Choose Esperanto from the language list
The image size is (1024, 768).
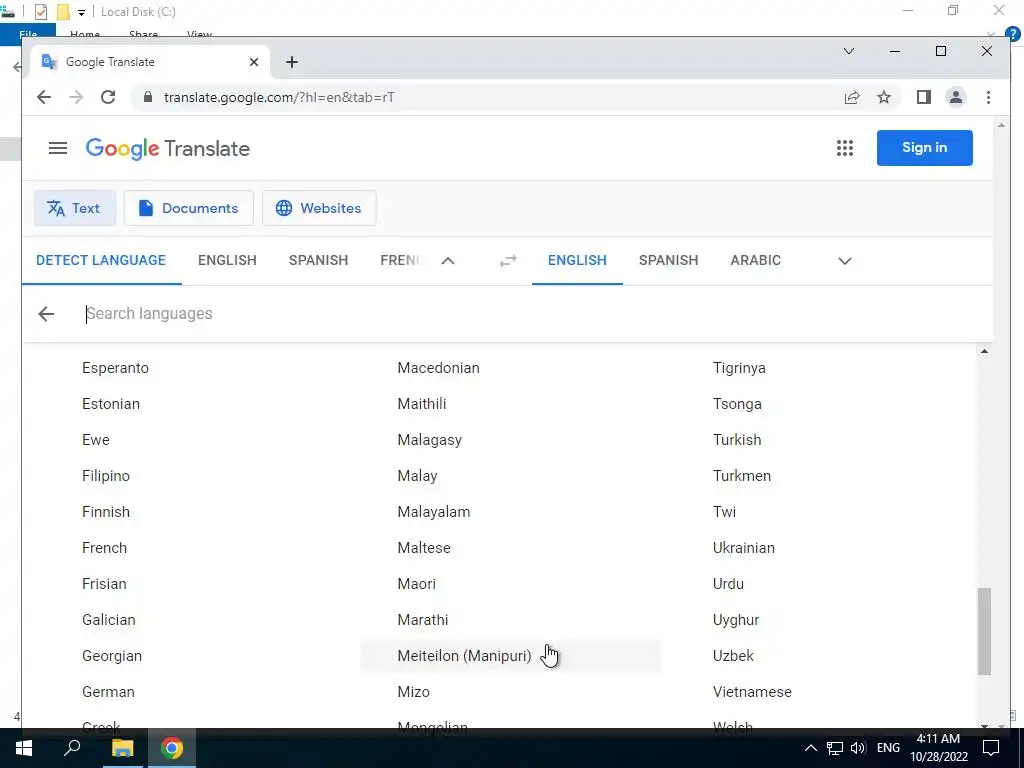pos(116,368)
